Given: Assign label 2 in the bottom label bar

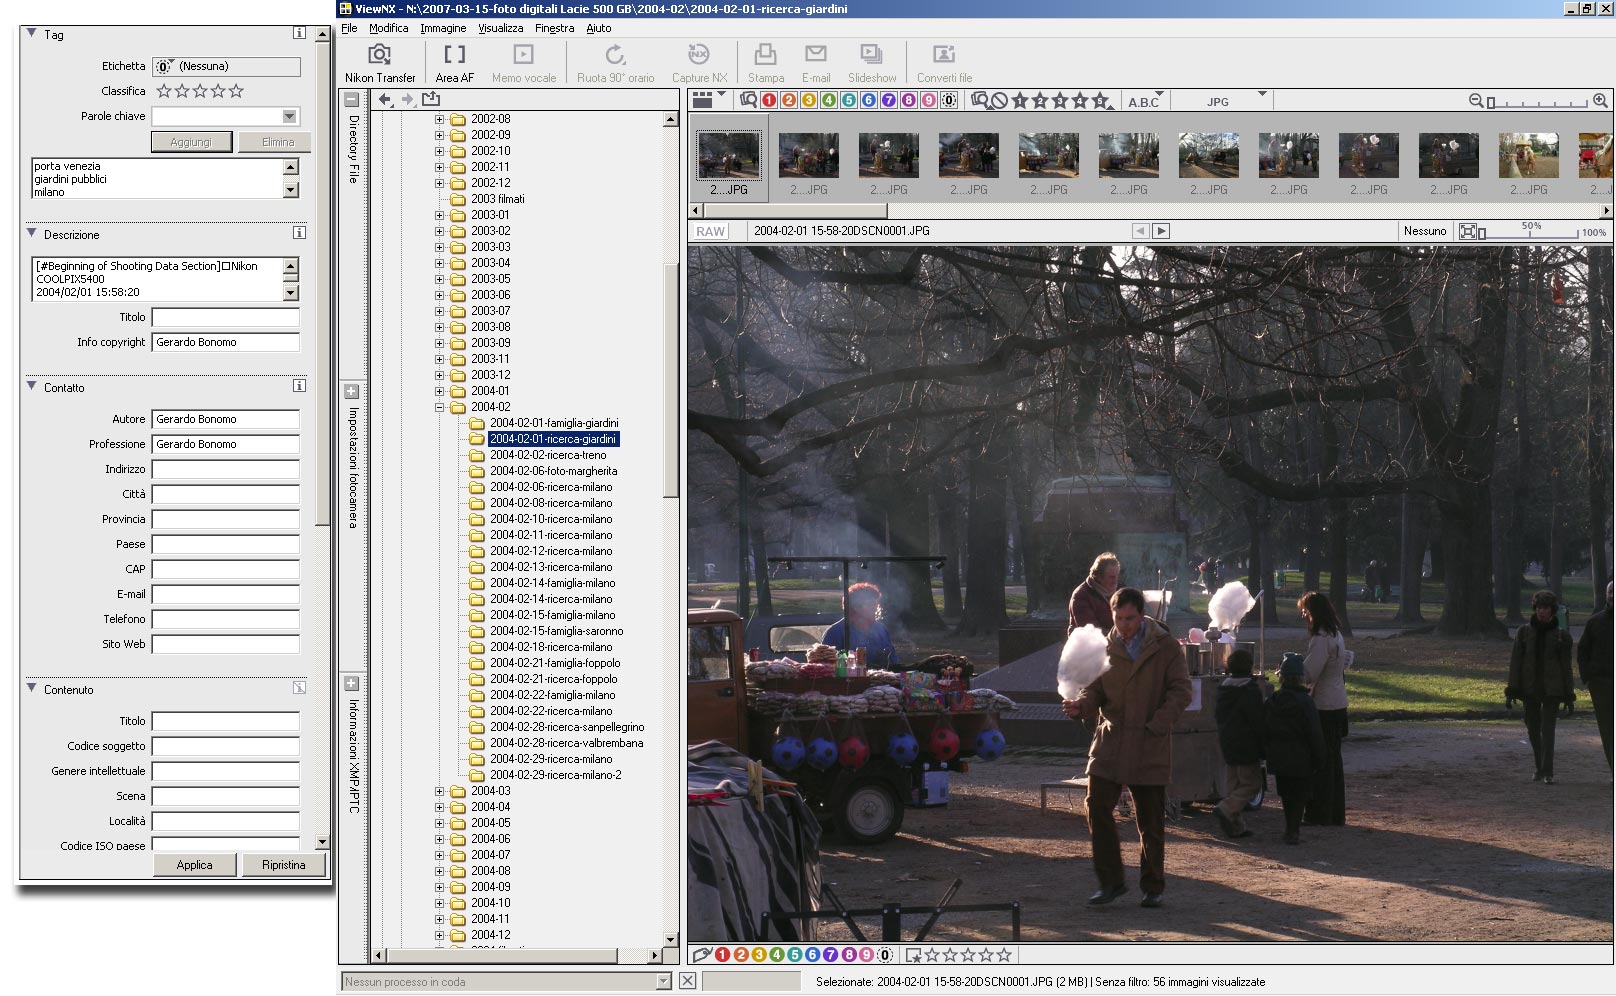Looking at the screenshot, I should point(741,955).
